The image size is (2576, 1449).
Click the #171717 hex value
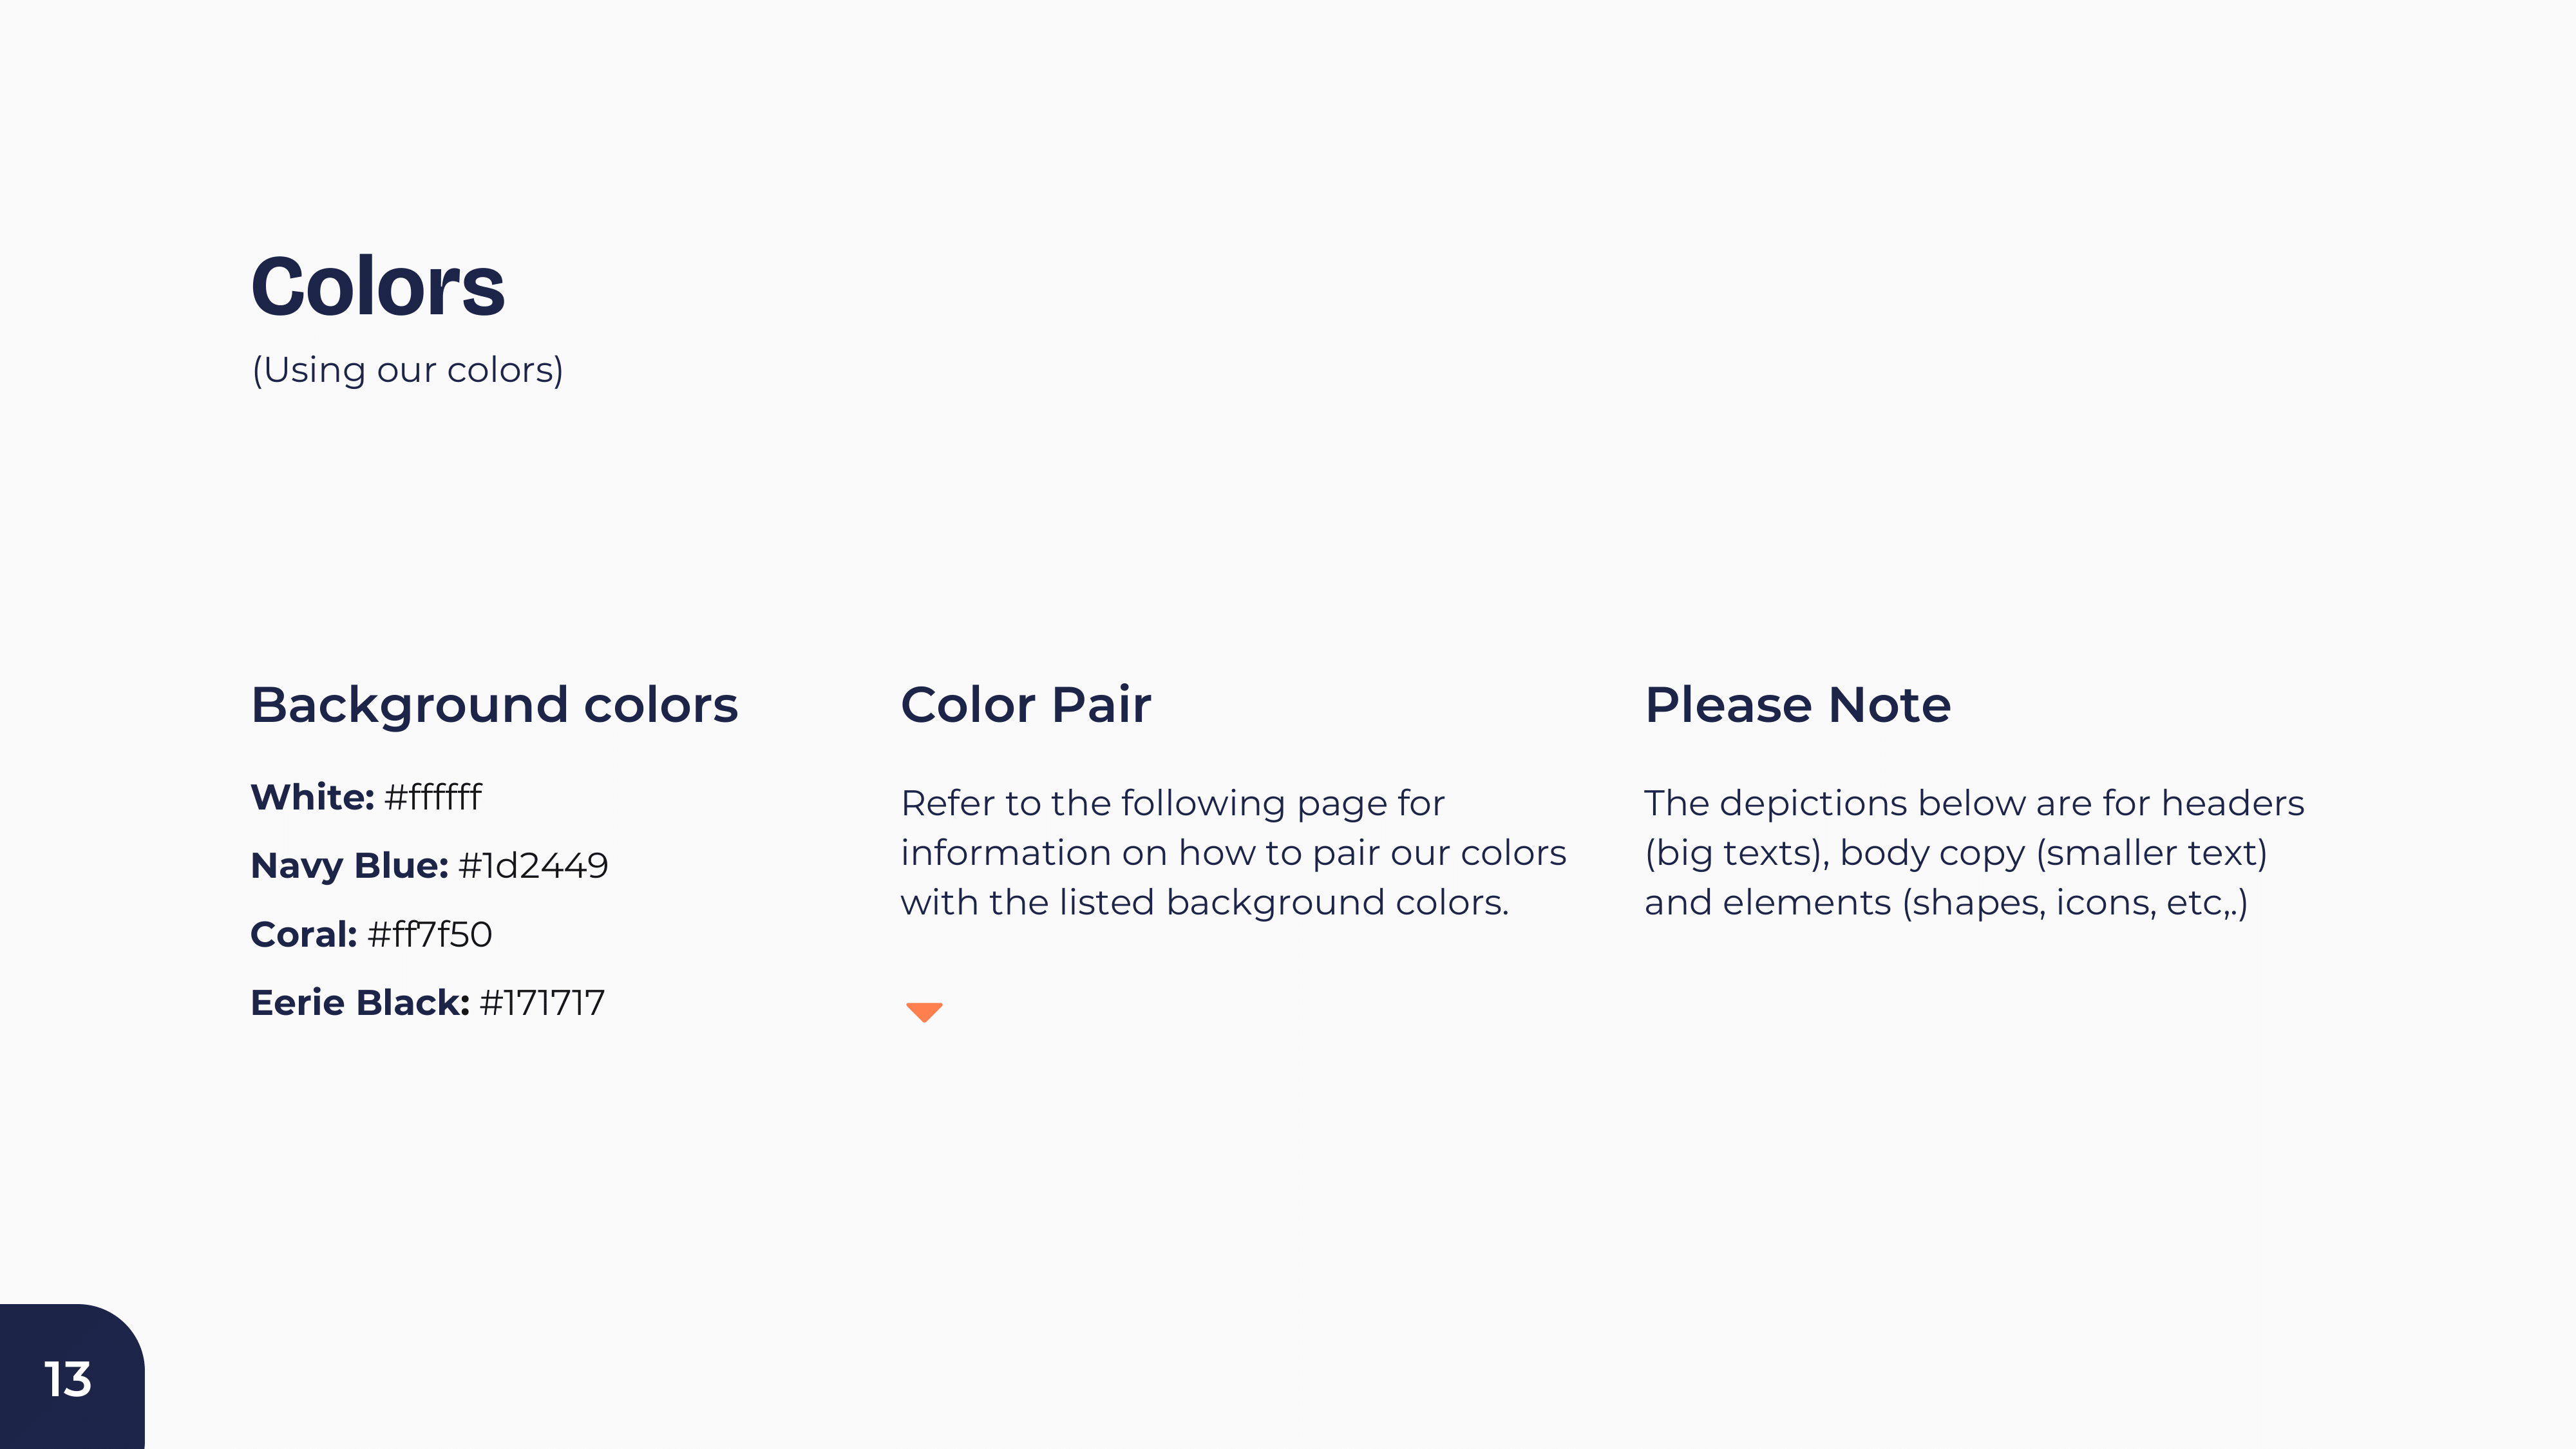click(x=542, y=1002)
